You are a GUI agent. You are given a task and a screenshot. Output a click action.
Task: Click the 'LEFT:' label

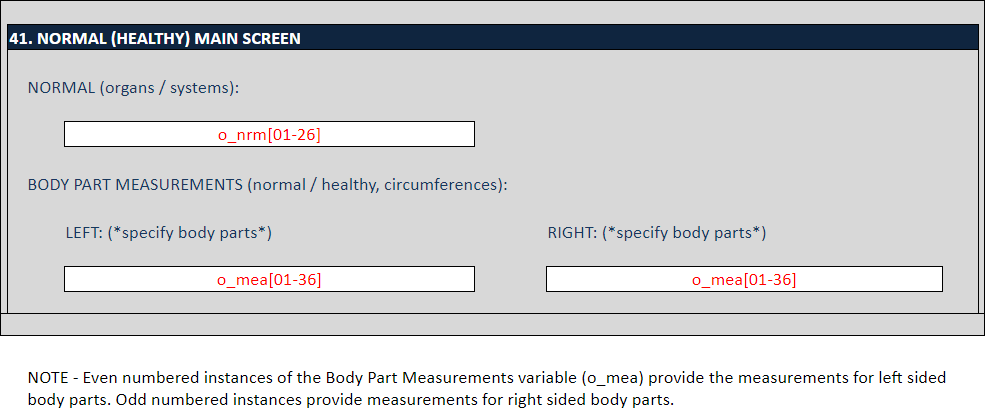tap(84, 233)
